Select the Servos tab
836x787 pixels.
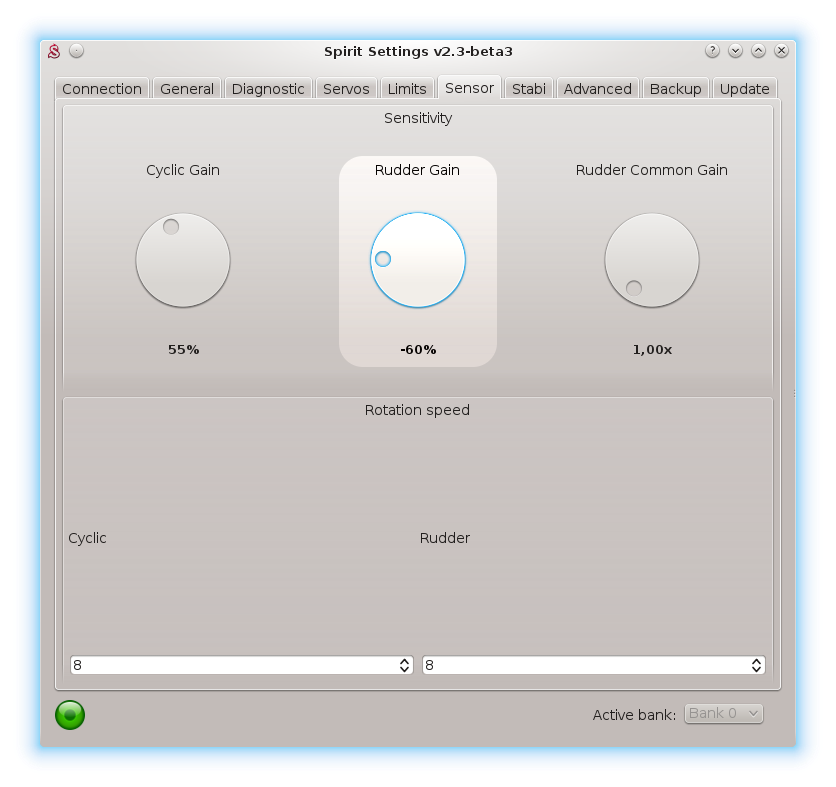pyautogui.click(x=346, y=89)
